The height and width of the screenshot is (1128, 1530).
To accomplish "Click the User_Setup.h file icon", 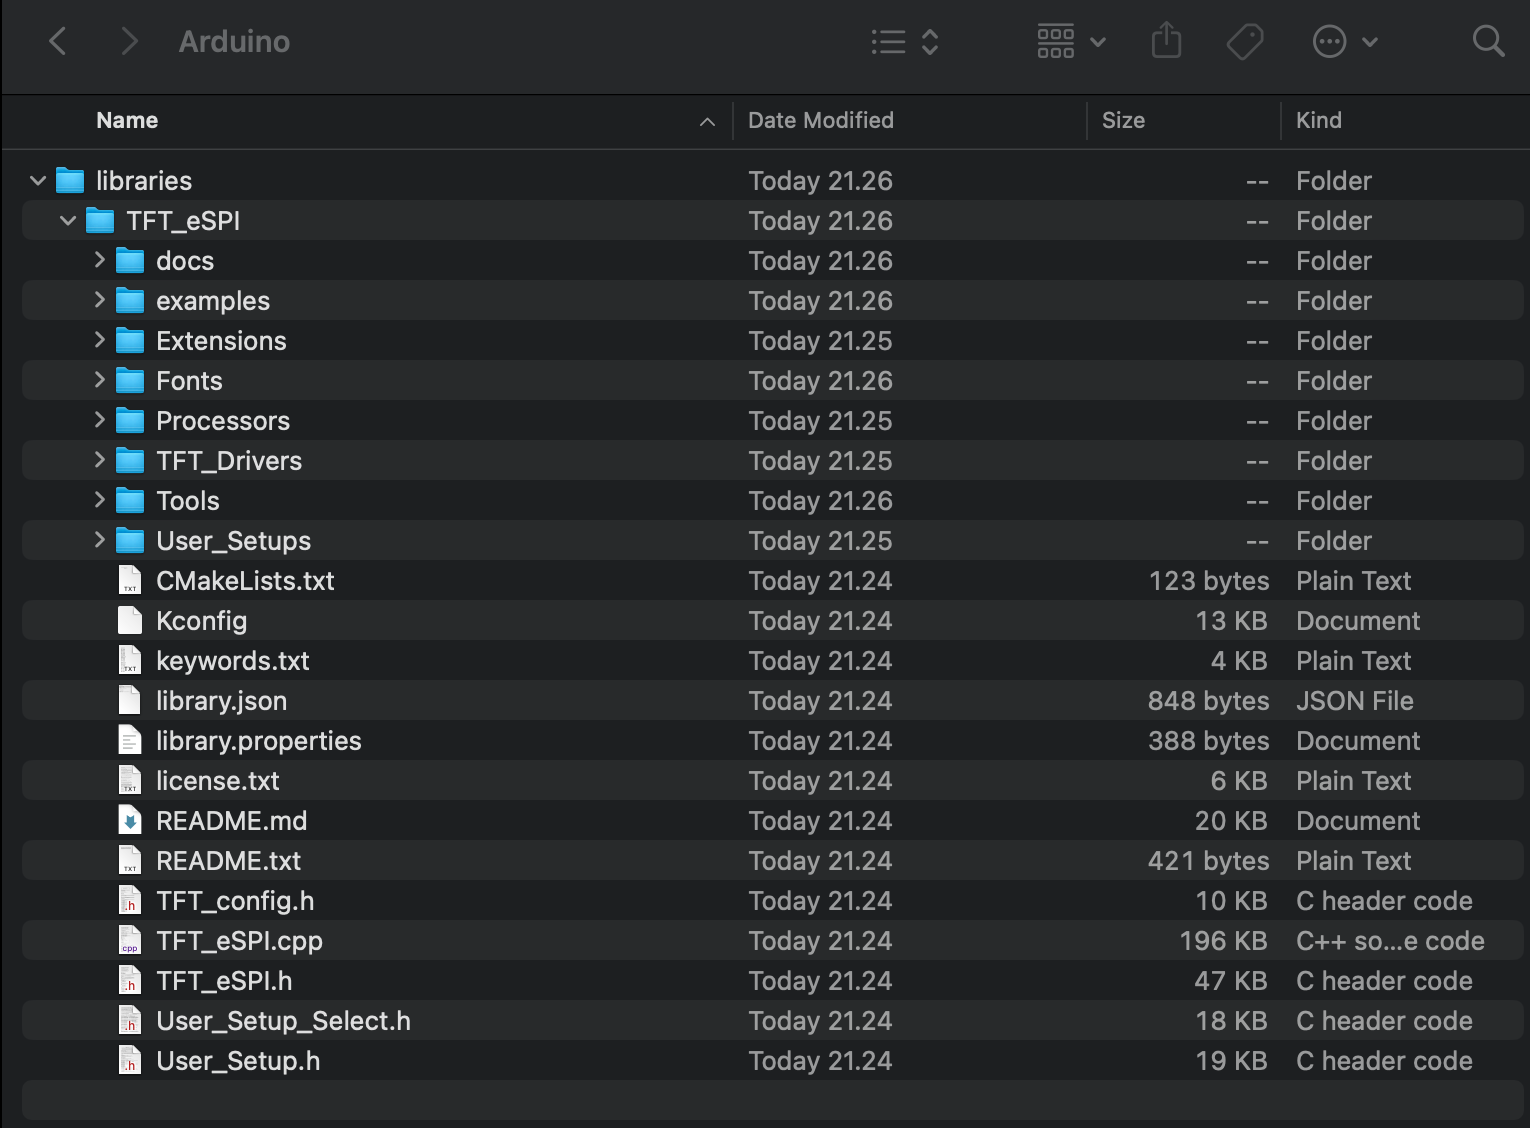I will coord(130,1061).
